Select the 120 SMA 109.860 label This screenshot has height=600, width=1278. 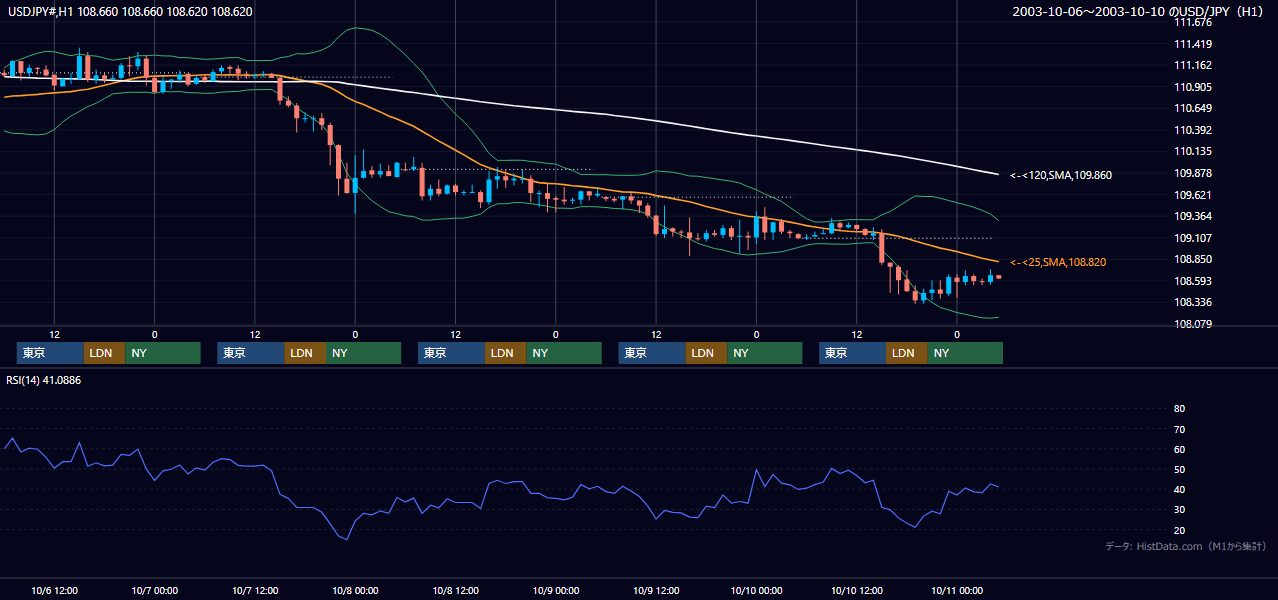click(x=1060, y=175)
